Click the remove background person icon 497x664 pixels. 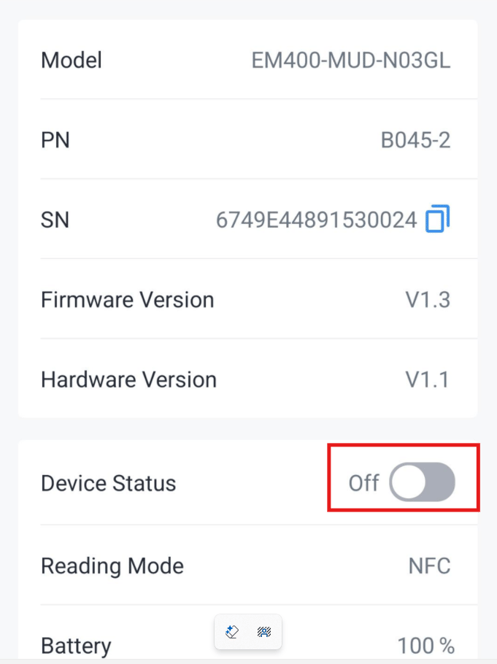(x=264, y=632)
